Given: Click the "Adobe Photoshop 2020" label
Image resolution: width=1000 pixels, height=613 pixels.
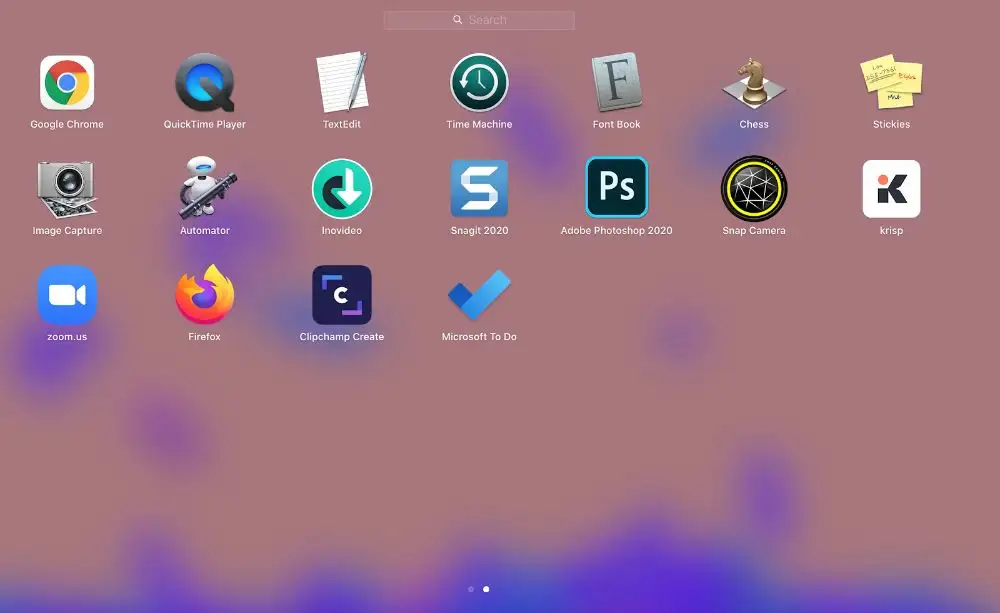Looking at the screenshot, I should (x=617, y=231).
